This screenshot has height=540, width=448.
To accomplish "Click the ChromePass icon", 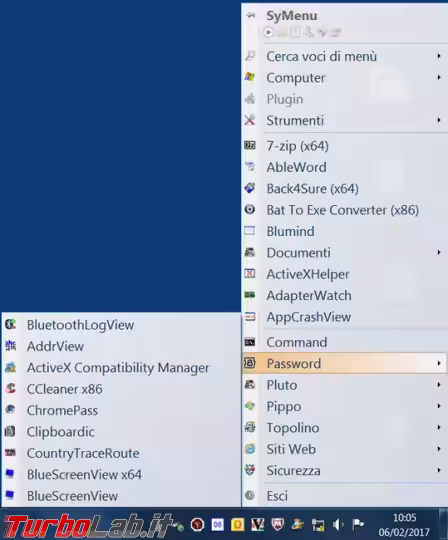I will pos(11,410).
